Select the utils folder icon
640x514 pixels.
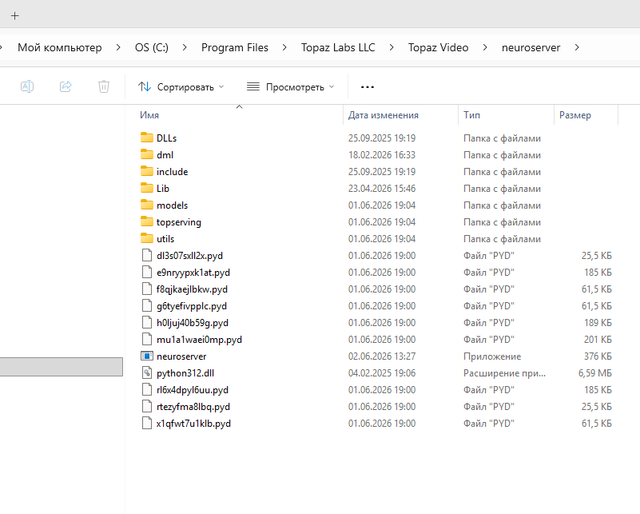click(x=147, y=238)
